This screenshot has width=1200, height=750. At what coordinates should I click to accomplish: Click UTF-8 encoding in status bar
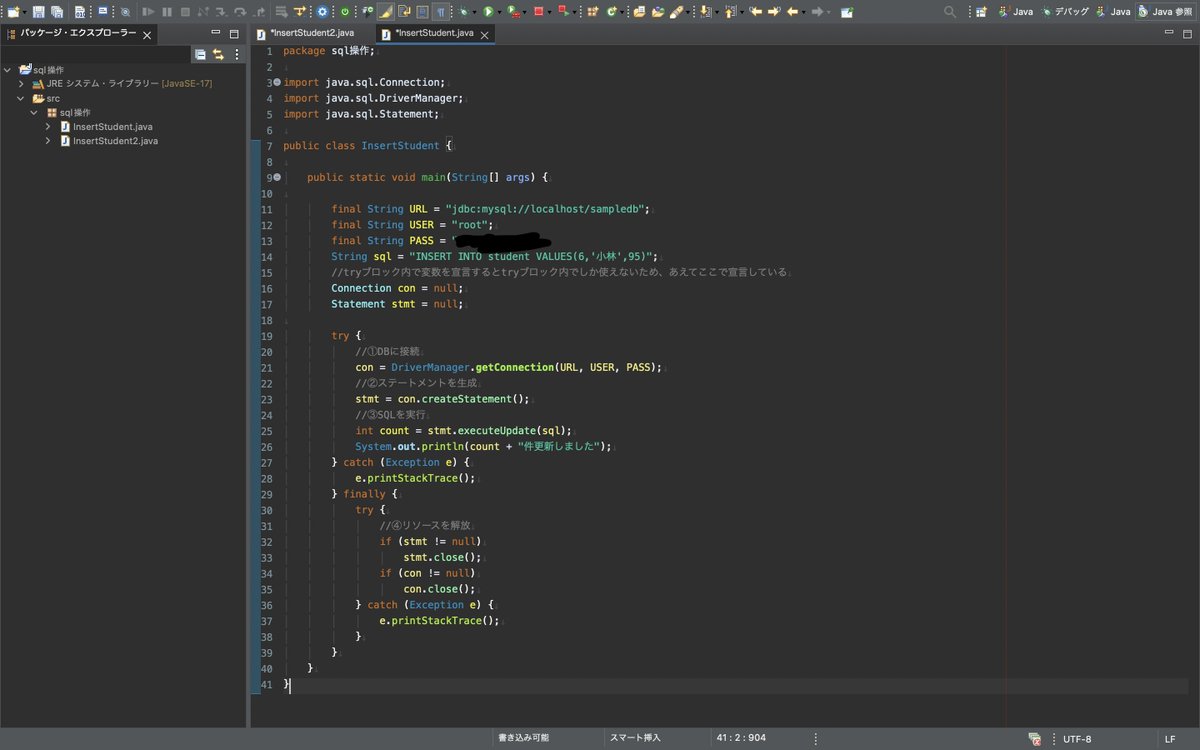[1077, 739]
